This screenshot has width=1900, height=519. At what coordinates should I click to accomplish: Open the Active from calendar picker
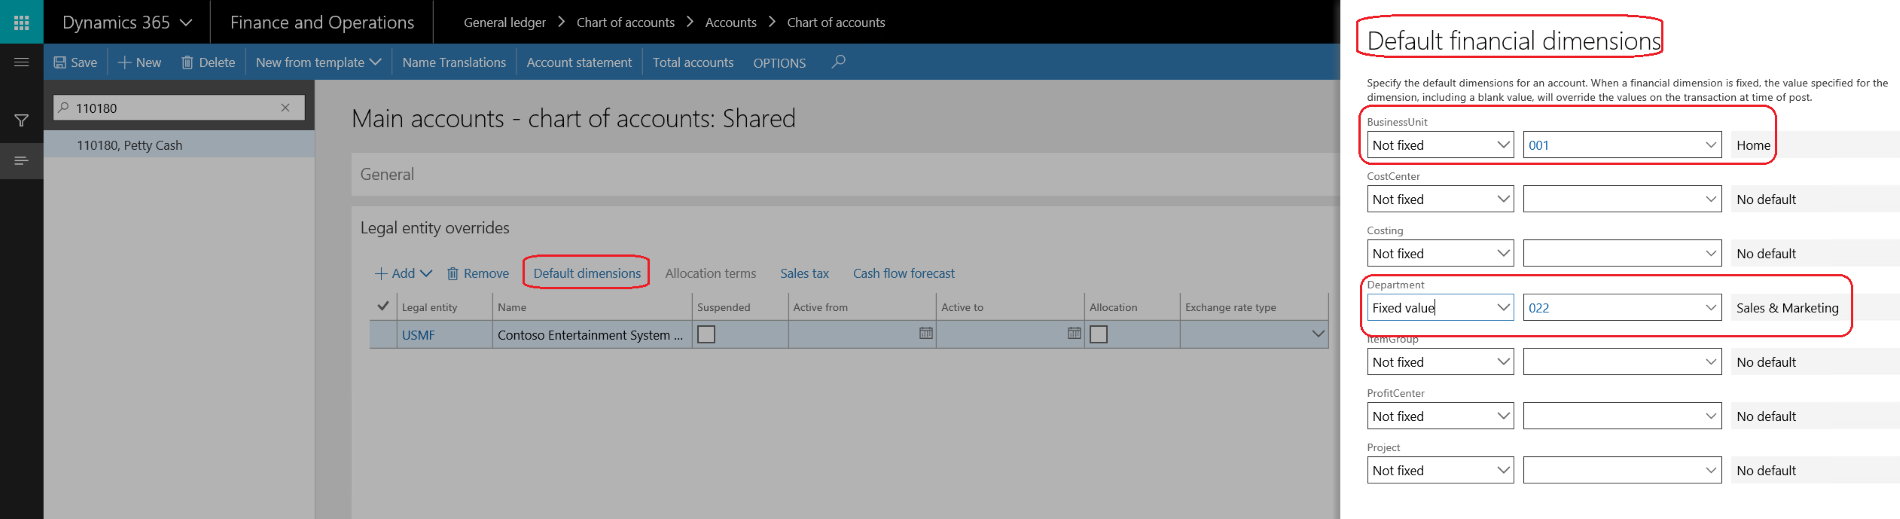[x=926, y=334]
